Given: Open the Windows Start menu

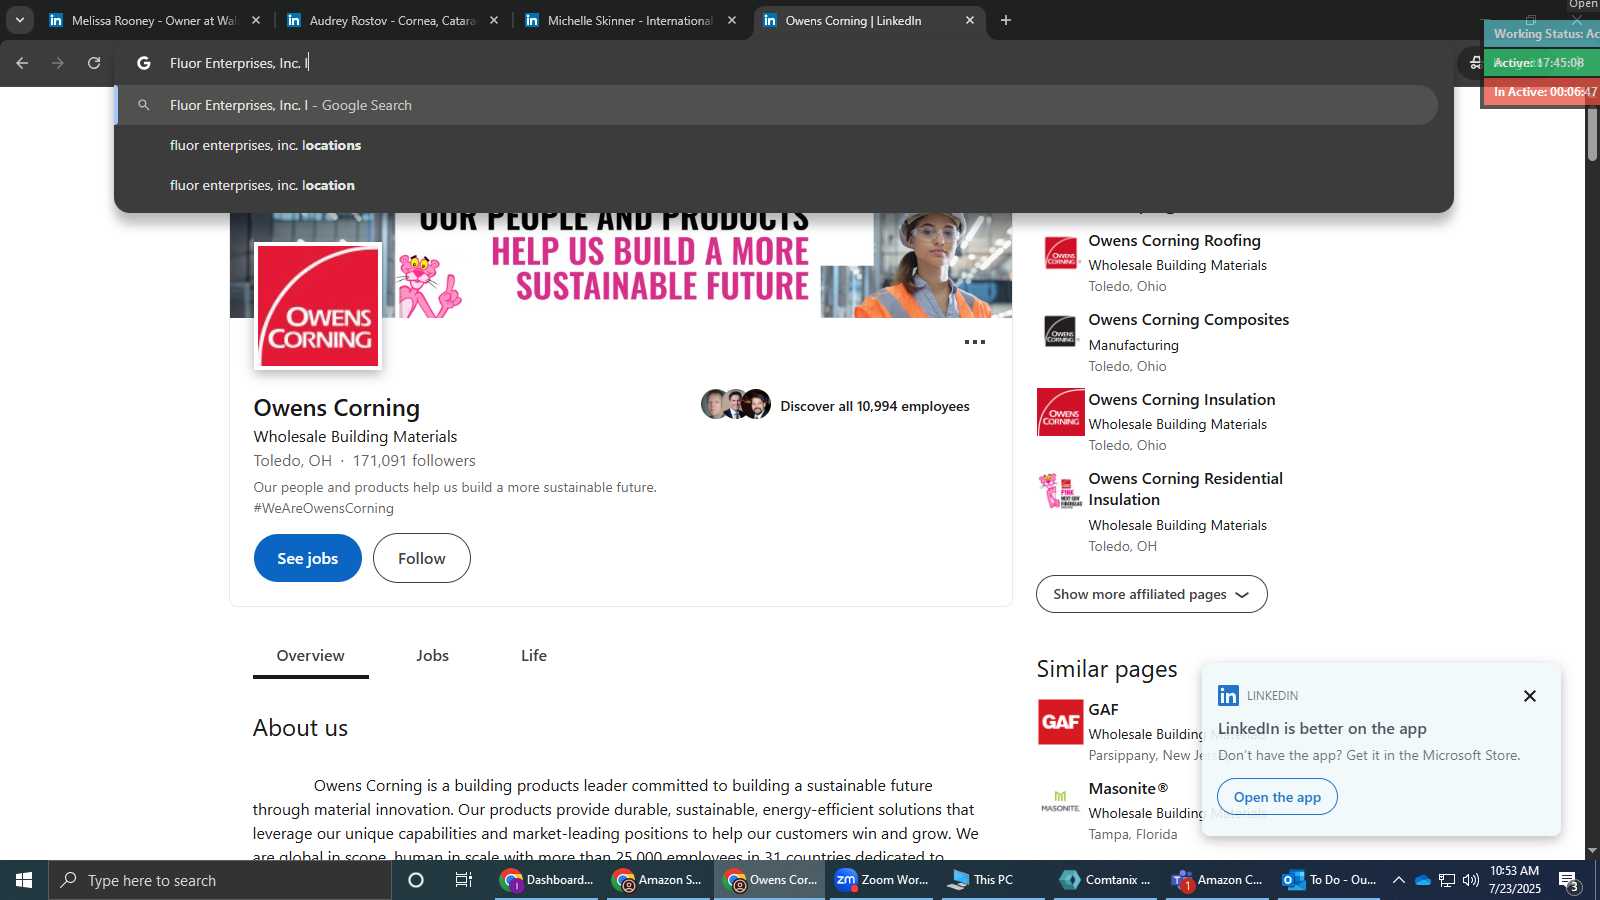Looking at the screenshot, I should (24, 880).
